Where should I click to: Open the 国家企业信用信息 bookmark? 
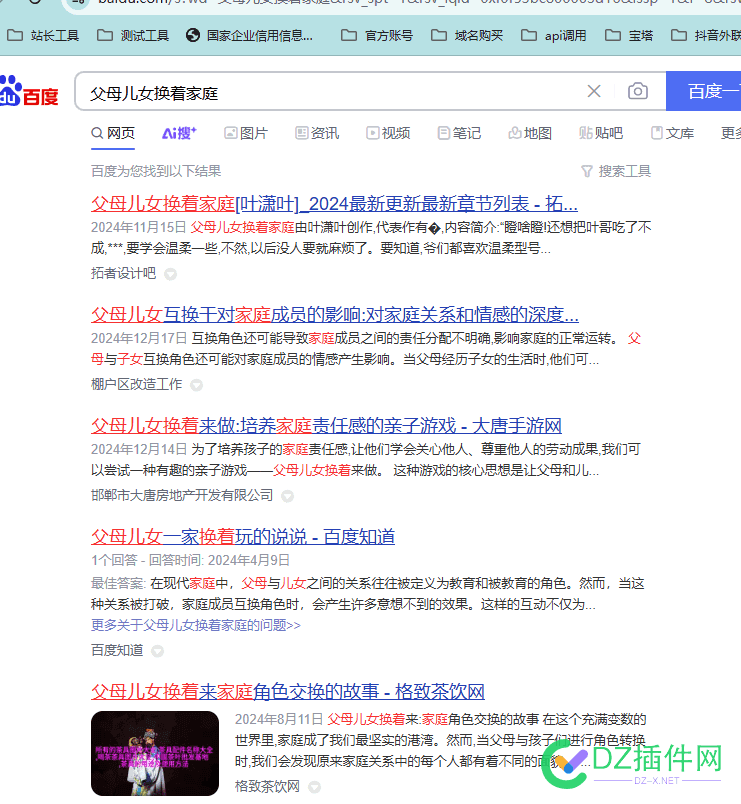click(x=249, y=35)
